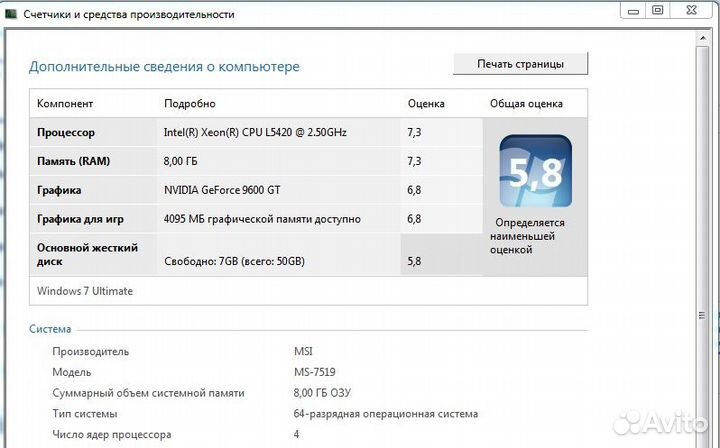The width and height of the screenshot is (720, 448).
Task: Click Intel(R) Xeon(R) CPU L5420 text
Action: [255, 132]
